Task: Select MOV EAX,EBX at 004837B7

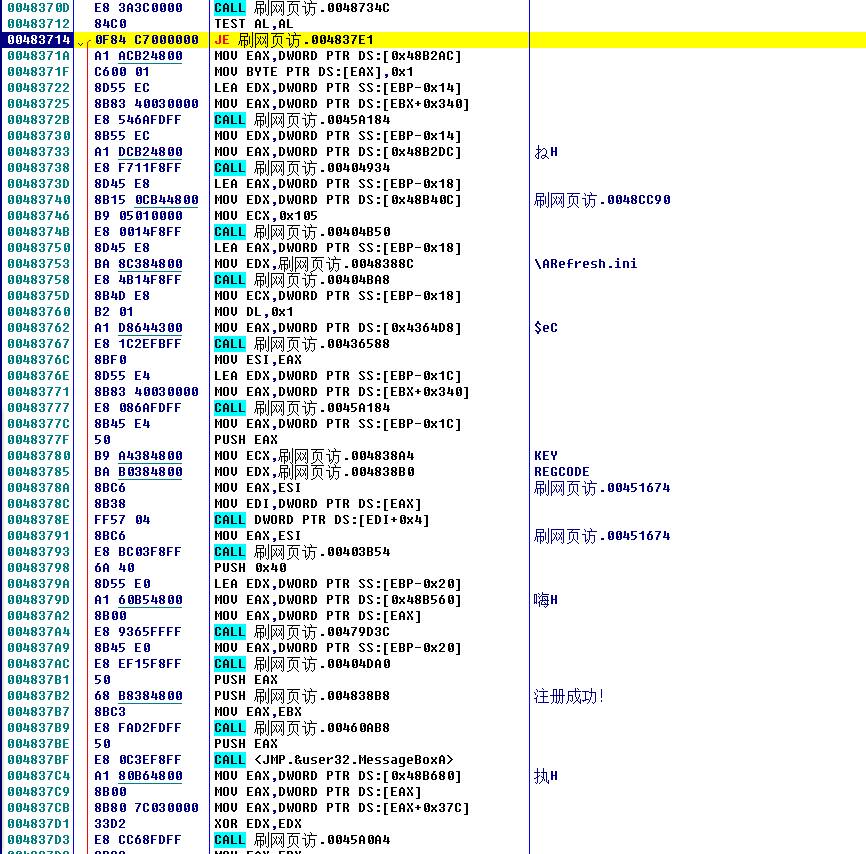Action: click(x=258, y=712)
